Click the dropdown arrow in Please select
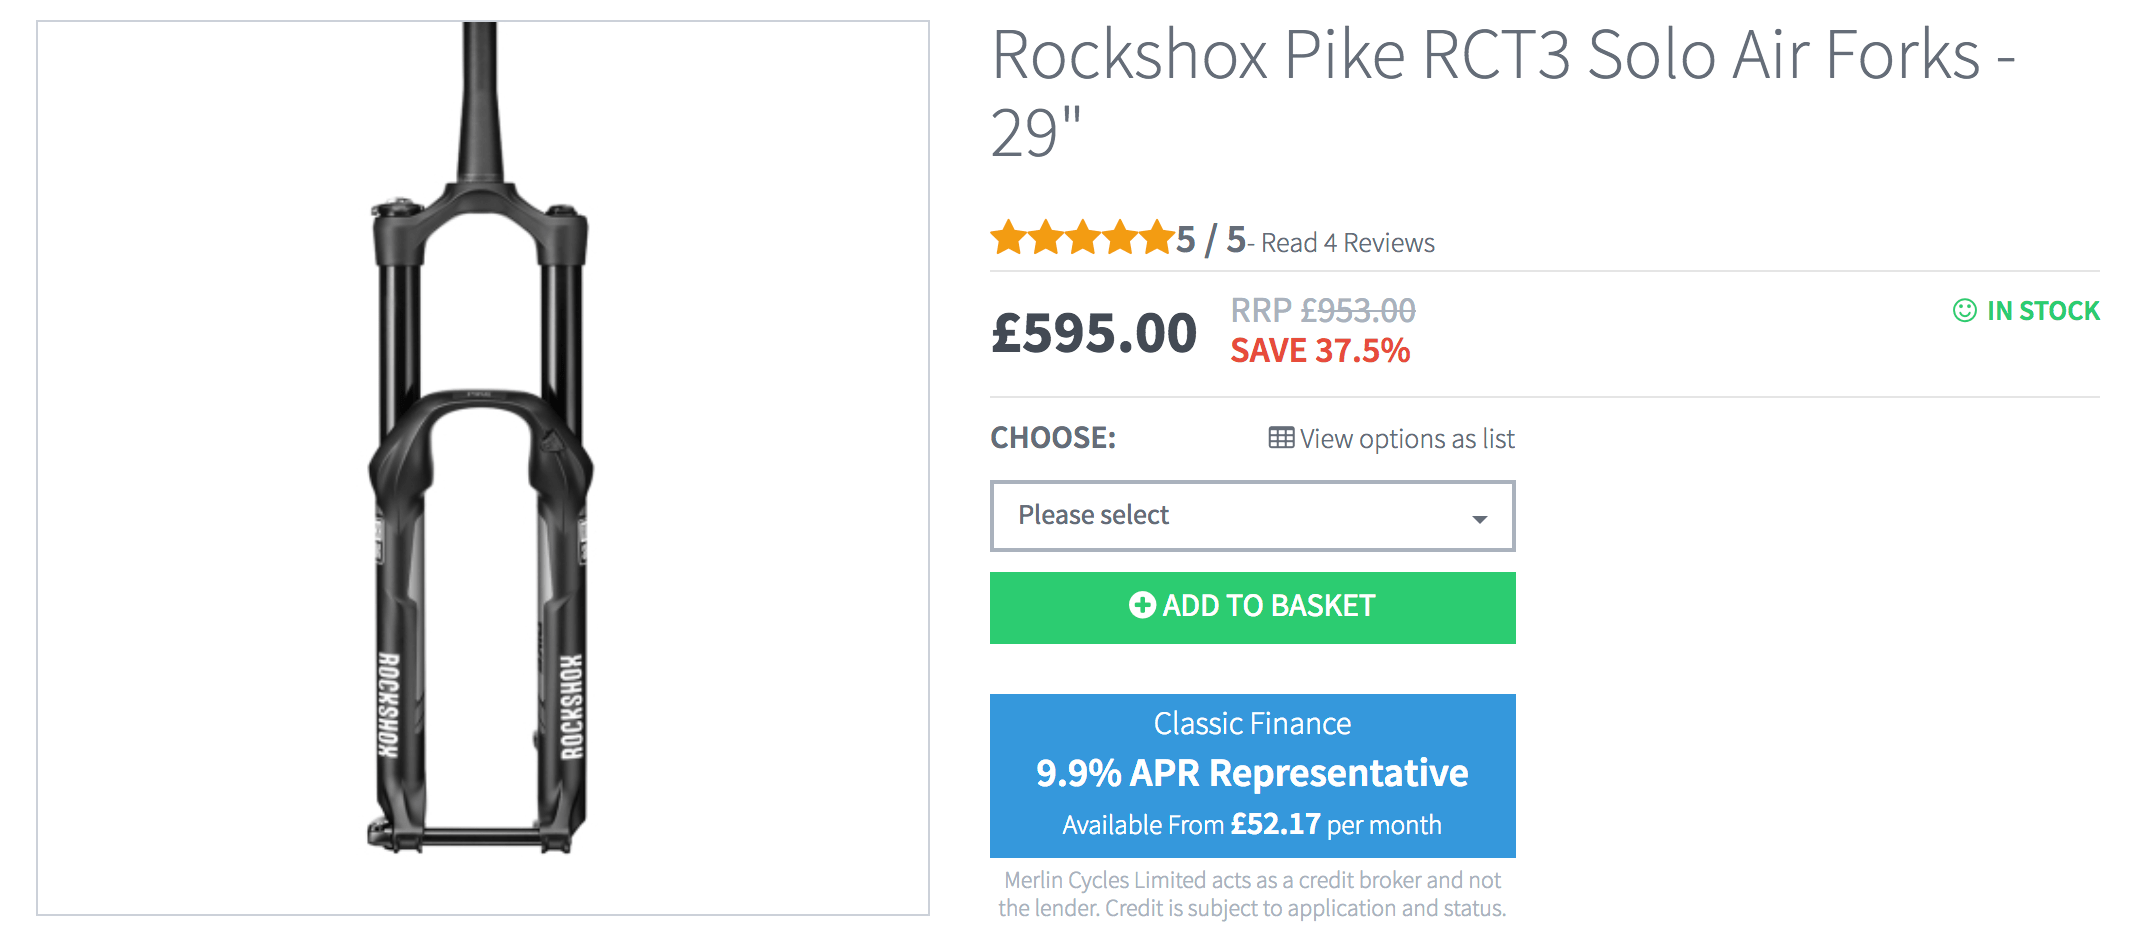 click(1479, 518)
